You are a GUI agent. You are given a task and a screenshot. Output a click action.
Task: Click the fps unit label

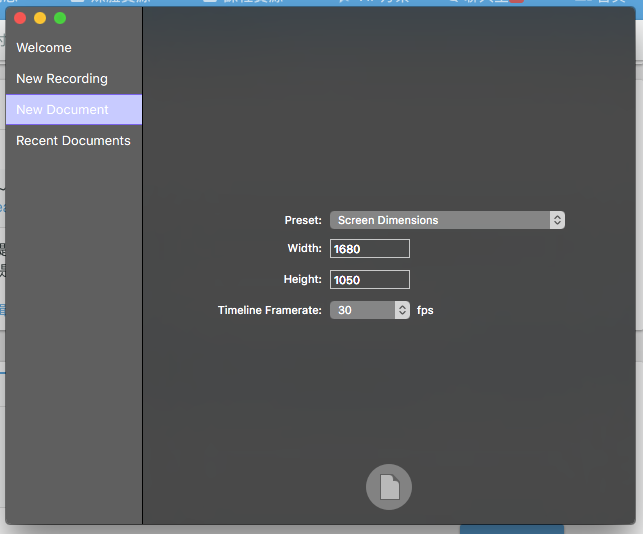point(425,310)
